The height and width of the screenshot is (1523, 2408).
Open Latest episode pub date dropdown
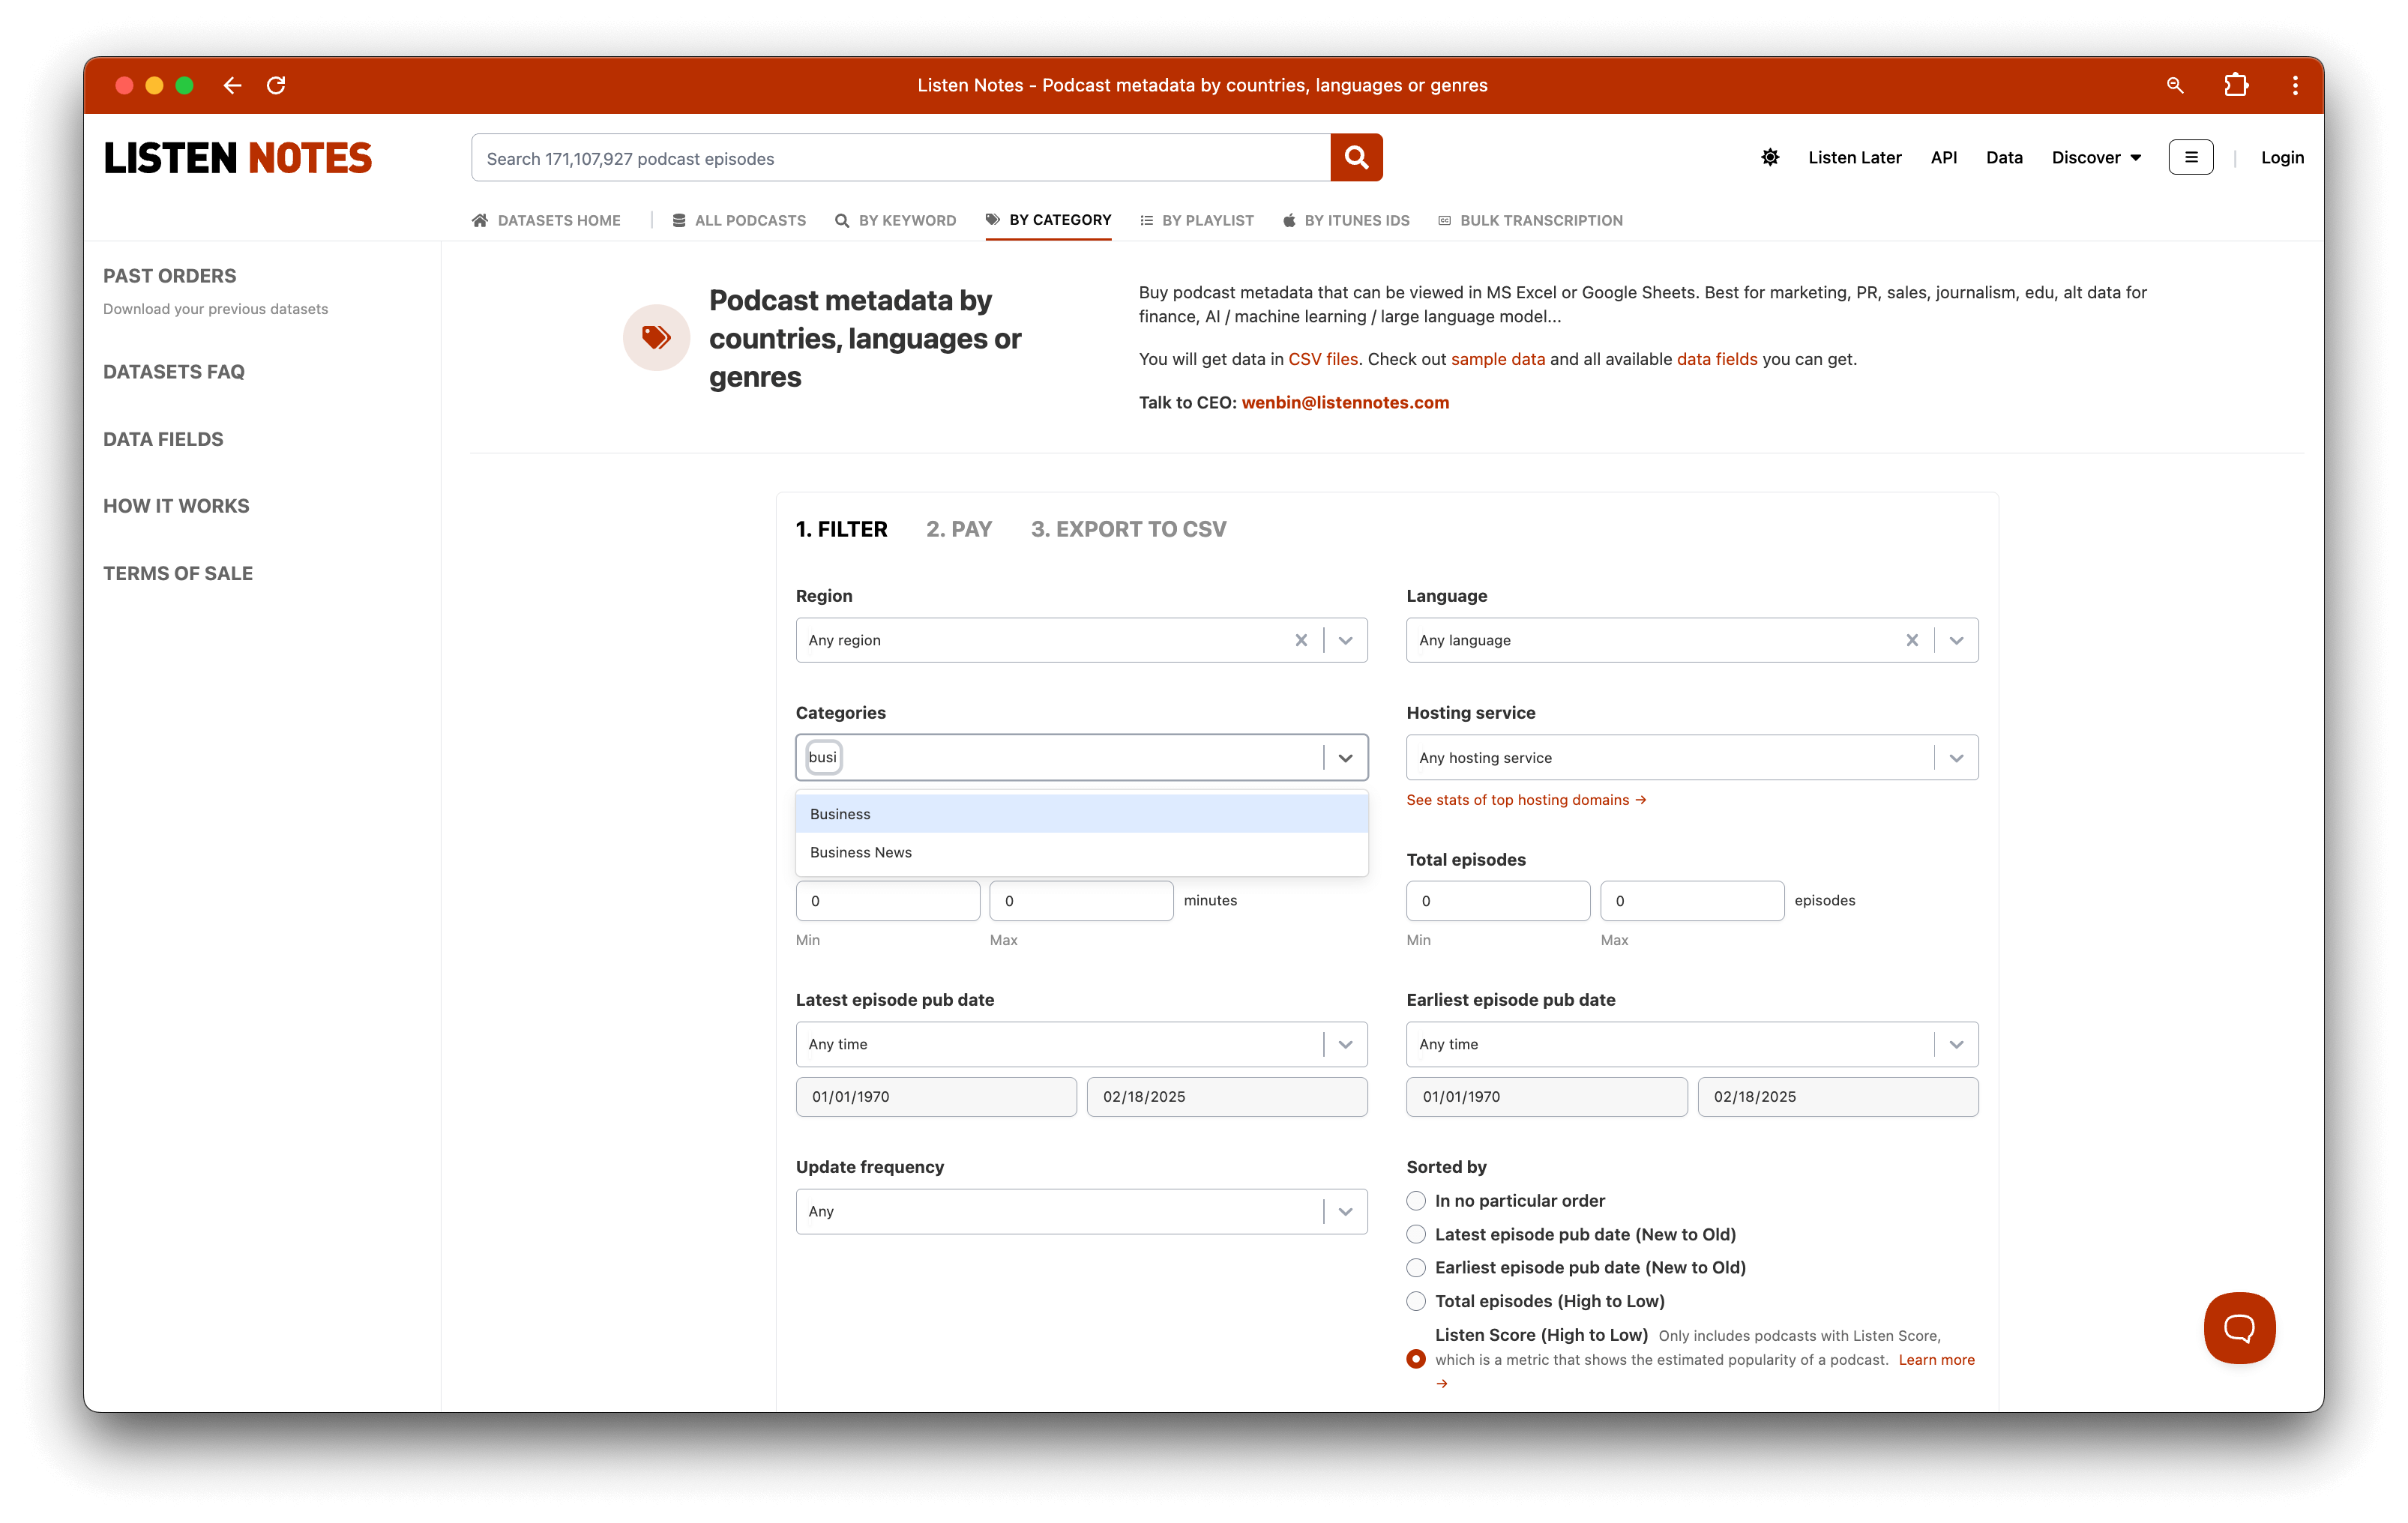[x=1081, y=1044]
